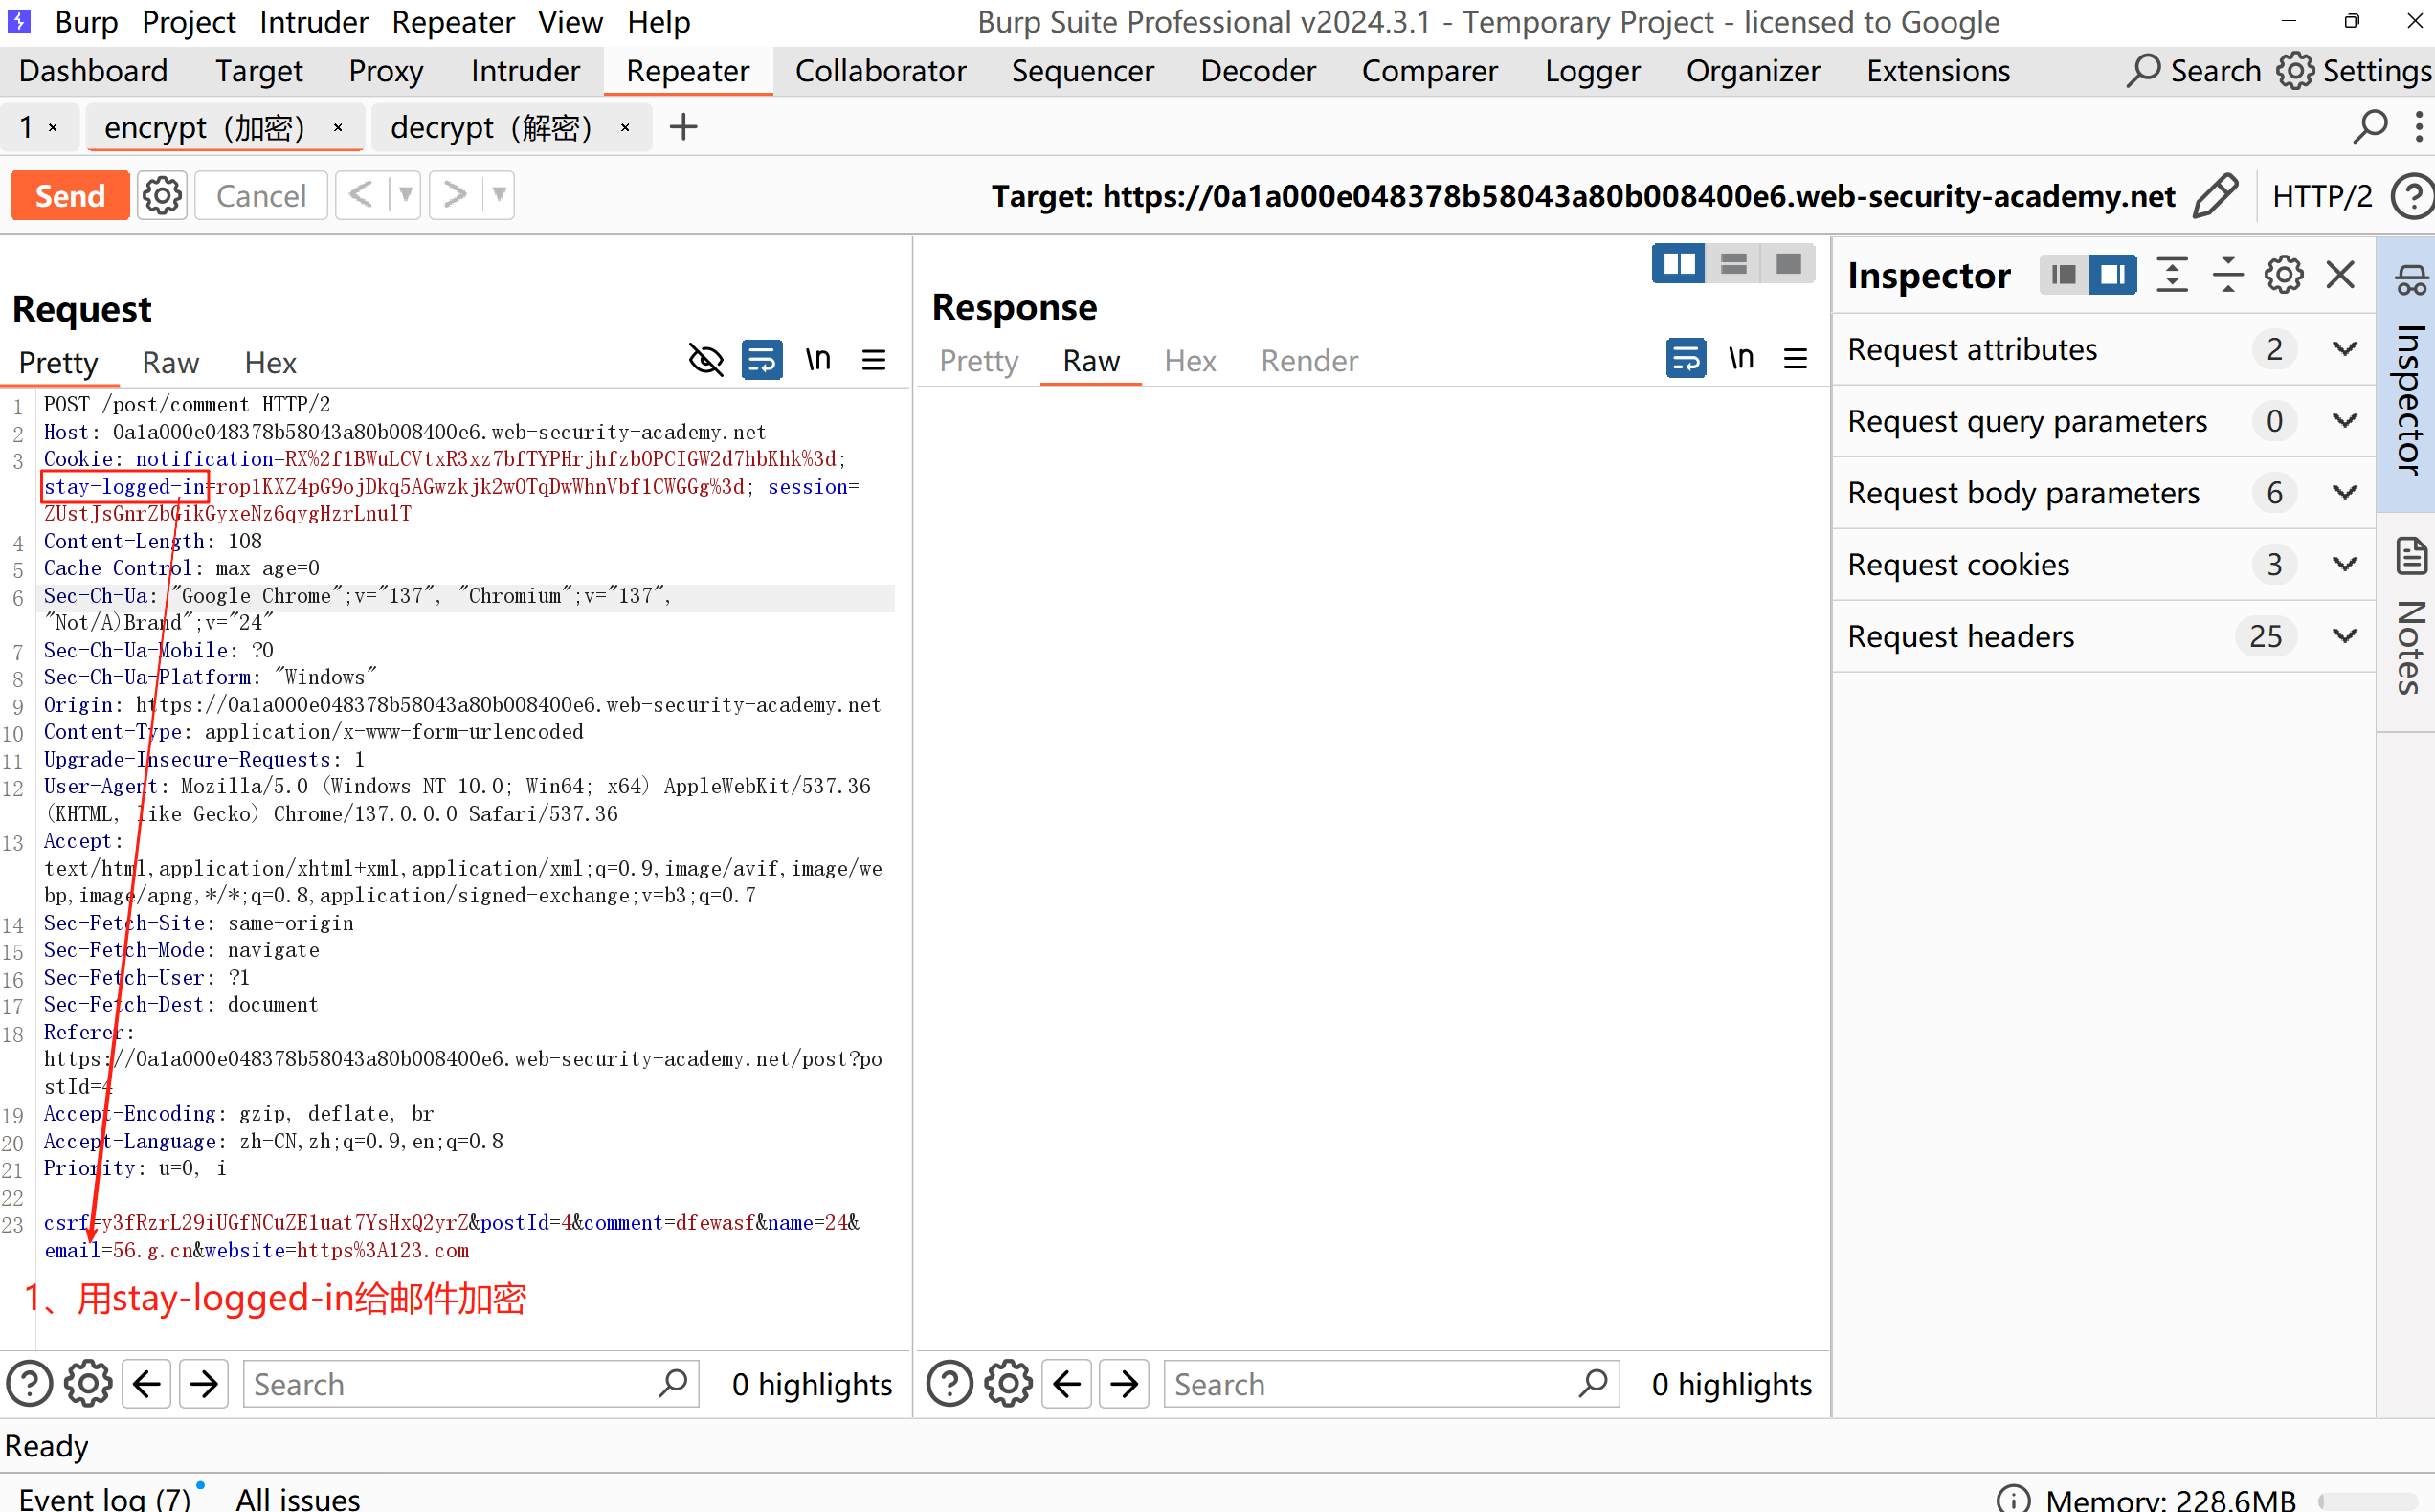This screenshot has width=2435, height=1512.
Task: Click the Repeater tab search magnifier icon
Action: tap(2370, 127)
